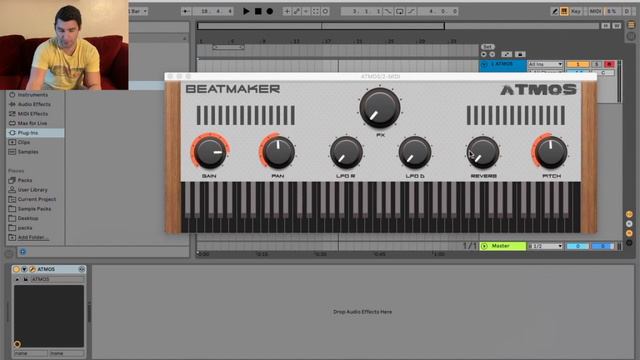
Task: Open User Library in browser
Action: point(32,190)
